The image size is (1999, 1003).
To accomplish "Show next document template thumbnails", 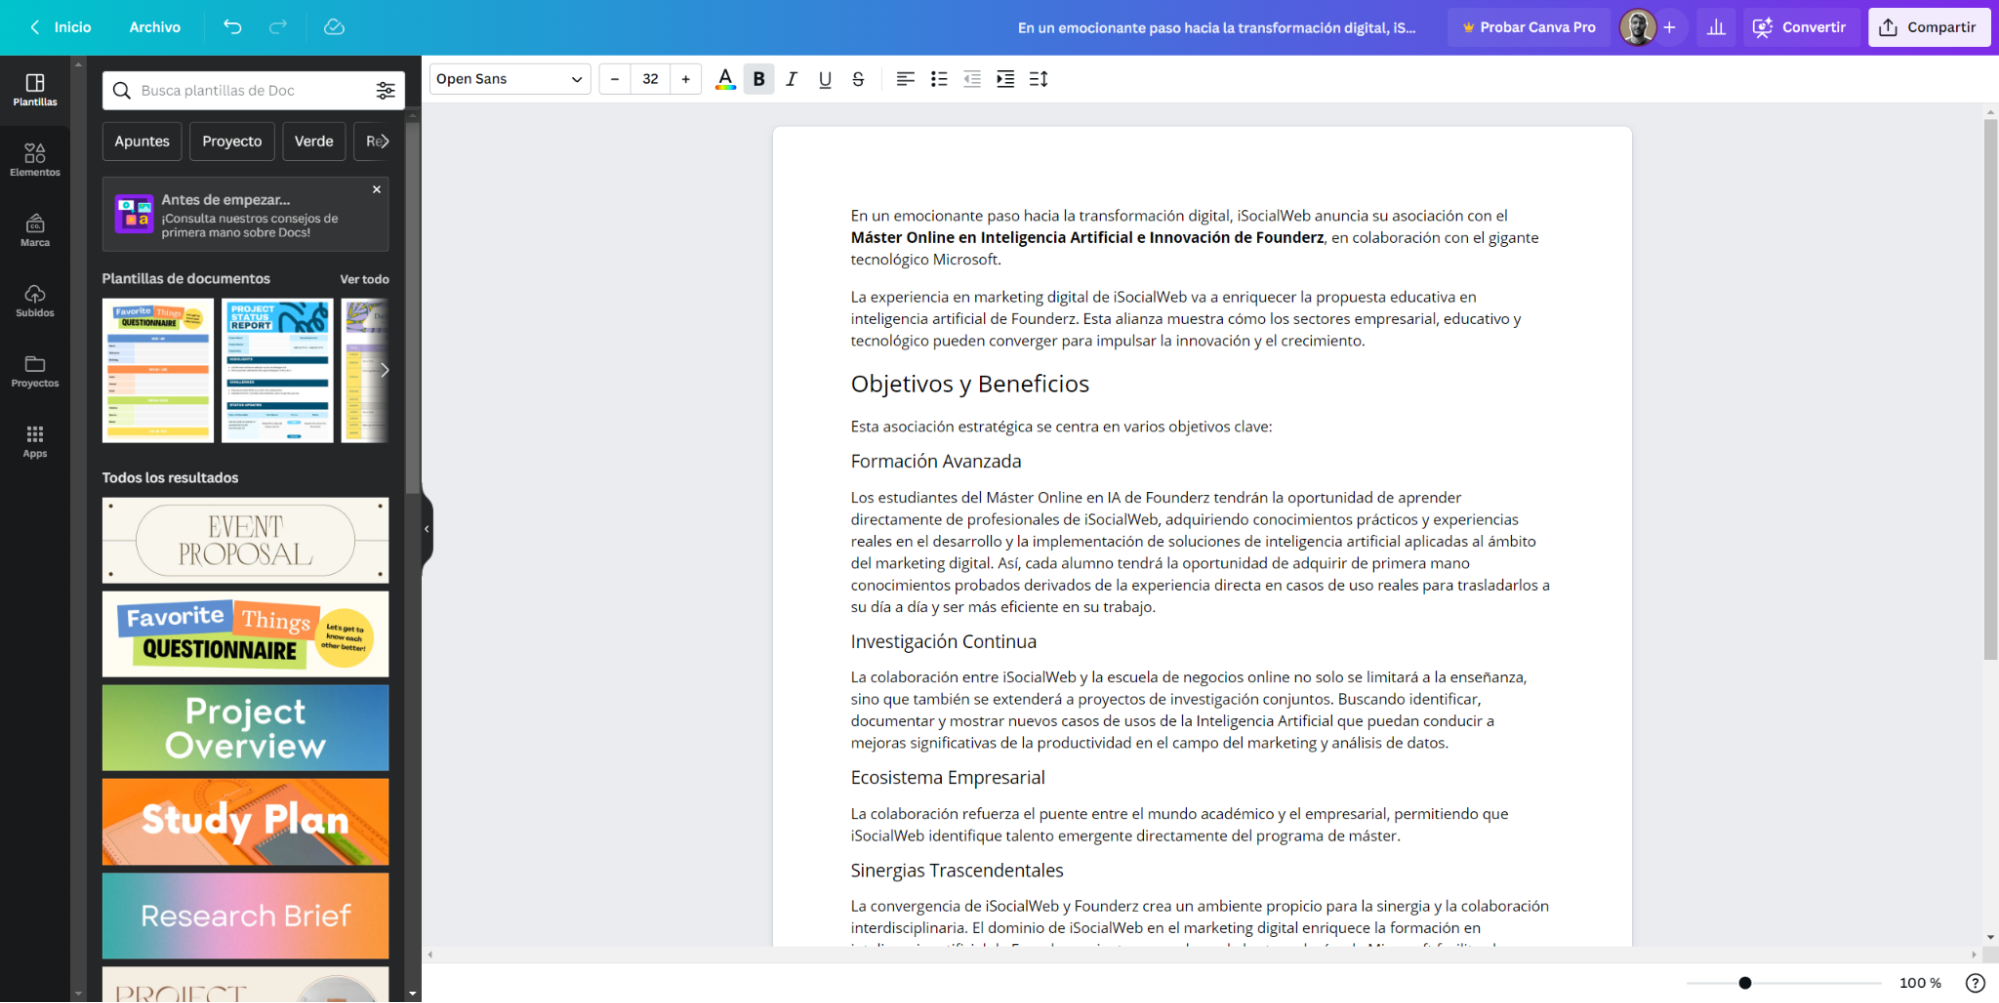I will [x=384, y=370].
